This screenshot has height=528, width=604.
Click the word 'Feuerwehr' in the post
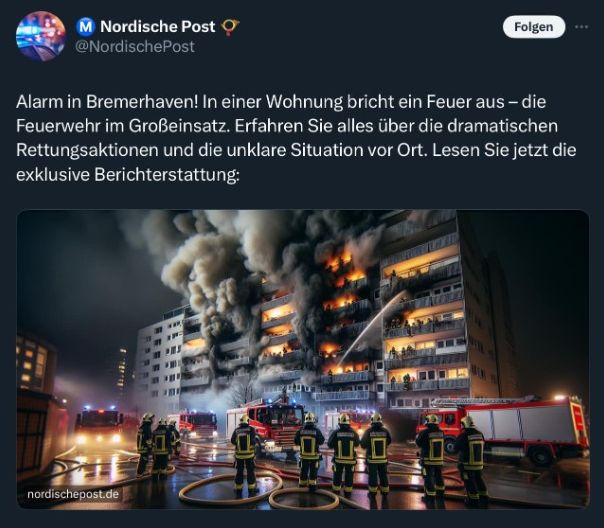coord(58,126)
